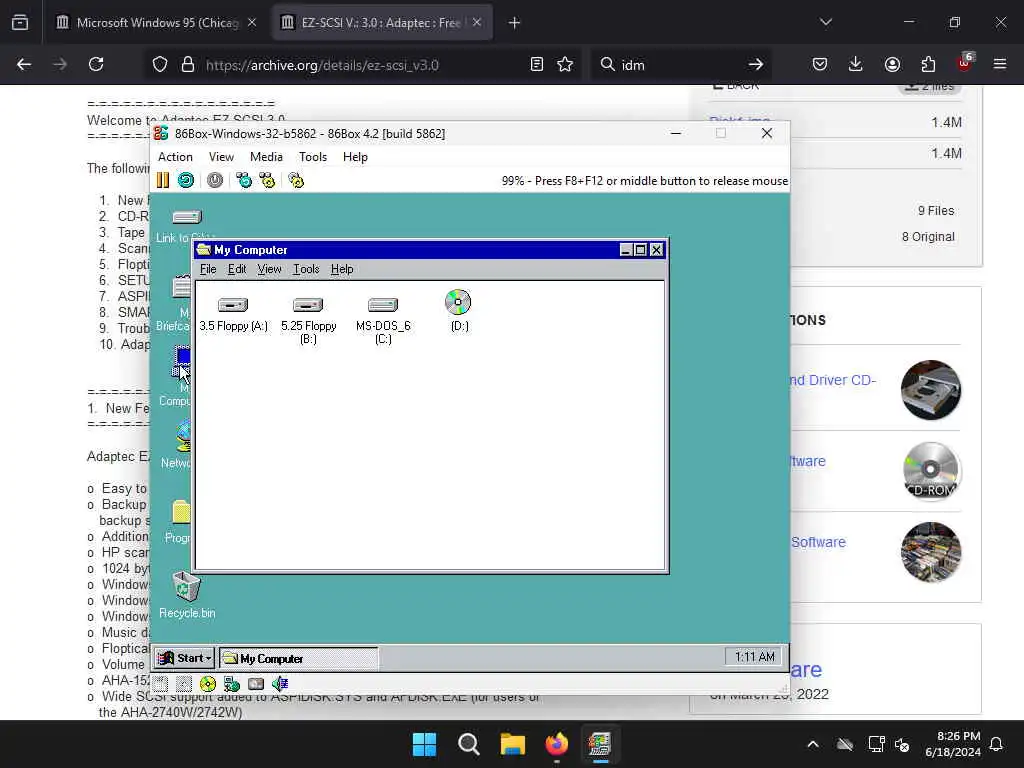Expand the list all tabs dropdown
The image size is (1024, 768).
coord(825,22)
